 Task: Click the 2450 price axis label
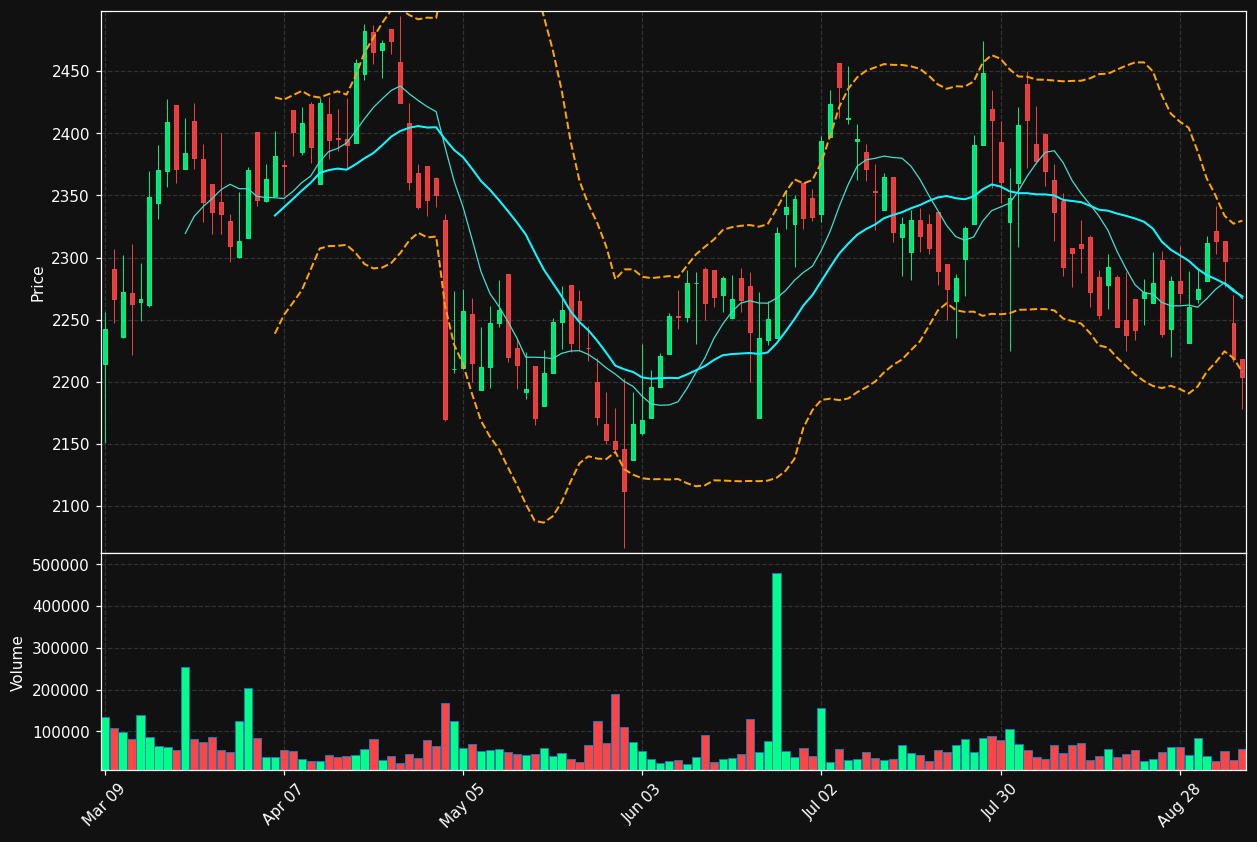click(72, 72)
